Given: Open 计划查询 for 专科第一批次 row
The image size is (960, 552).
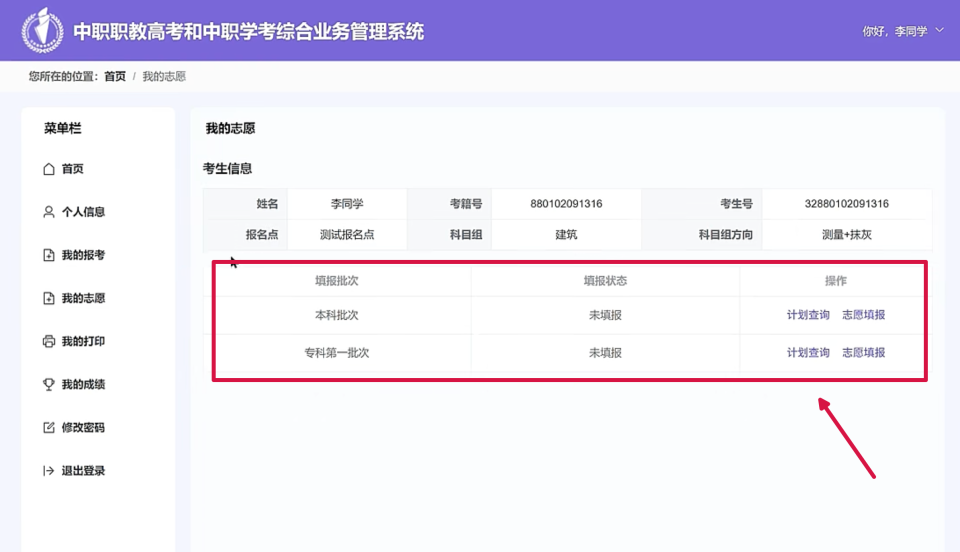Looking at the screenshot, I should click(x=808, y=352).
